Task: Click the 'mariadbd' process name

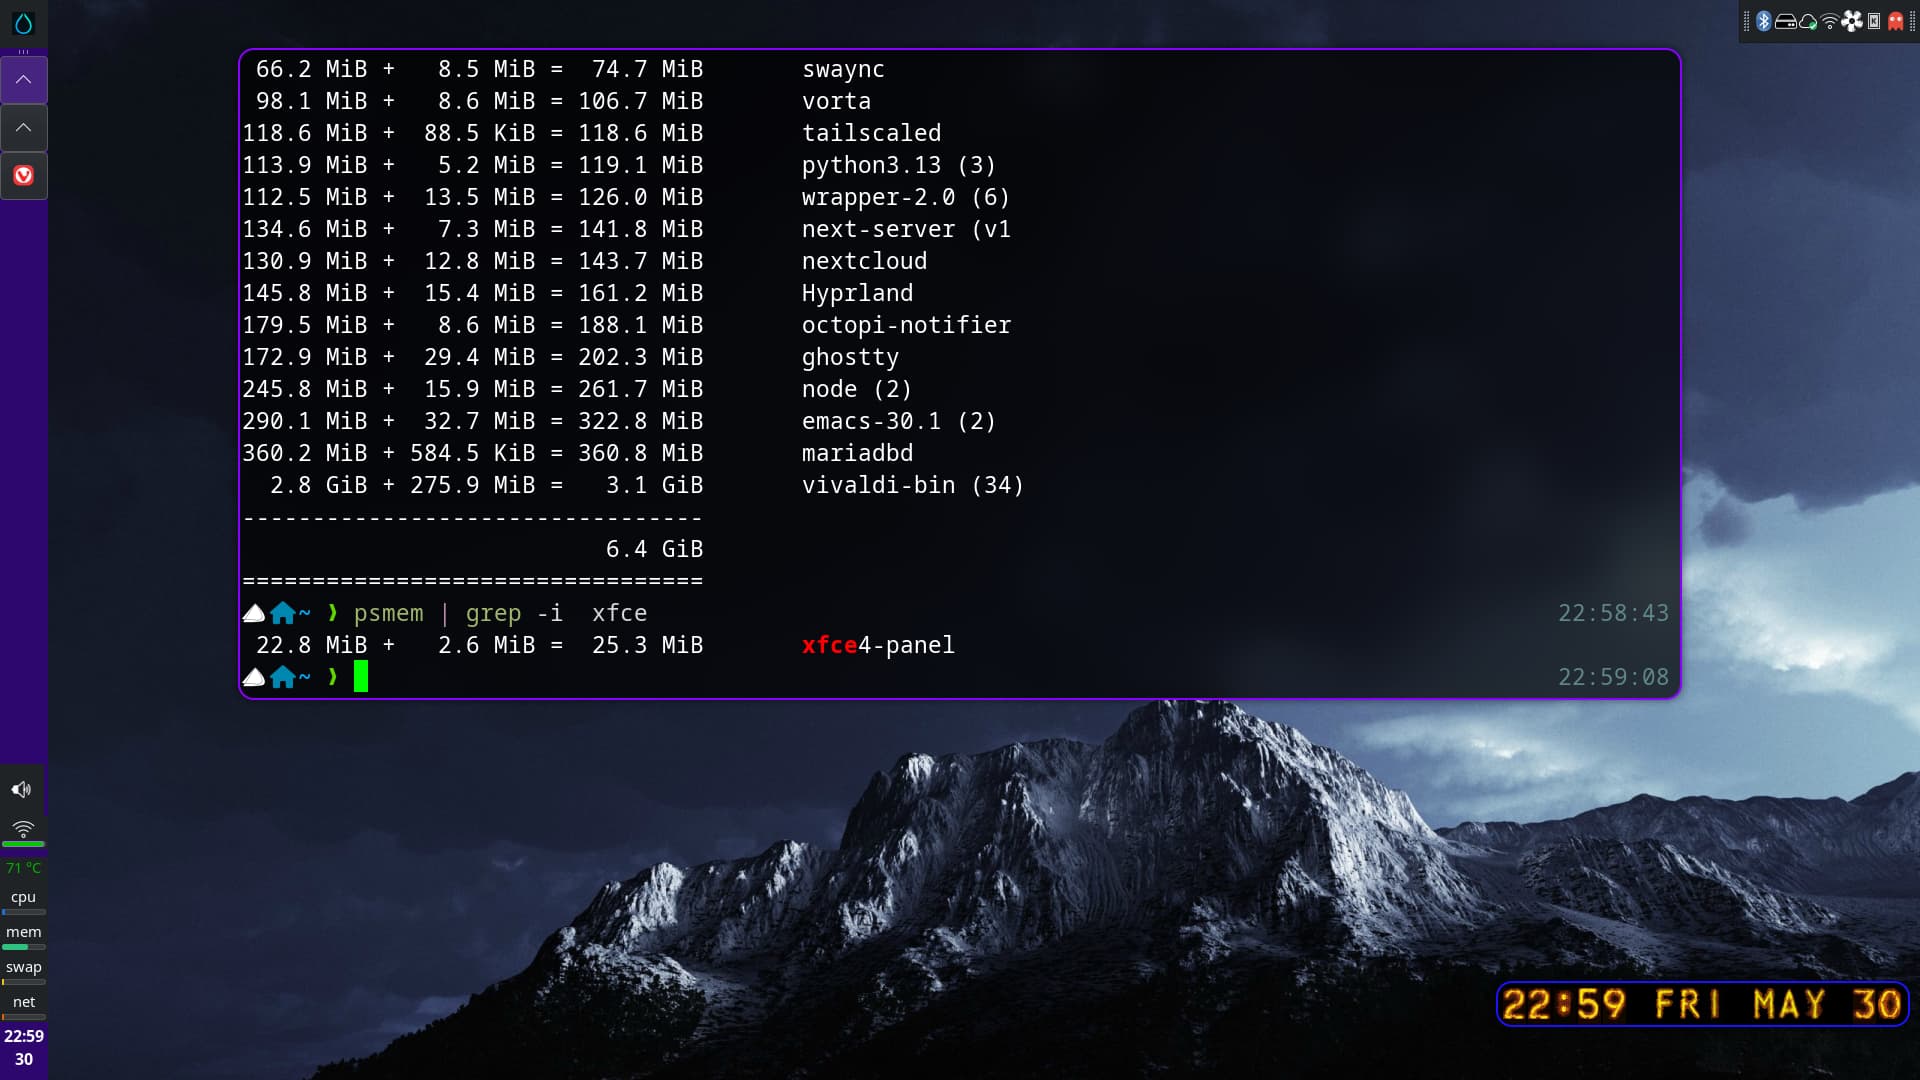Action: 857,453
